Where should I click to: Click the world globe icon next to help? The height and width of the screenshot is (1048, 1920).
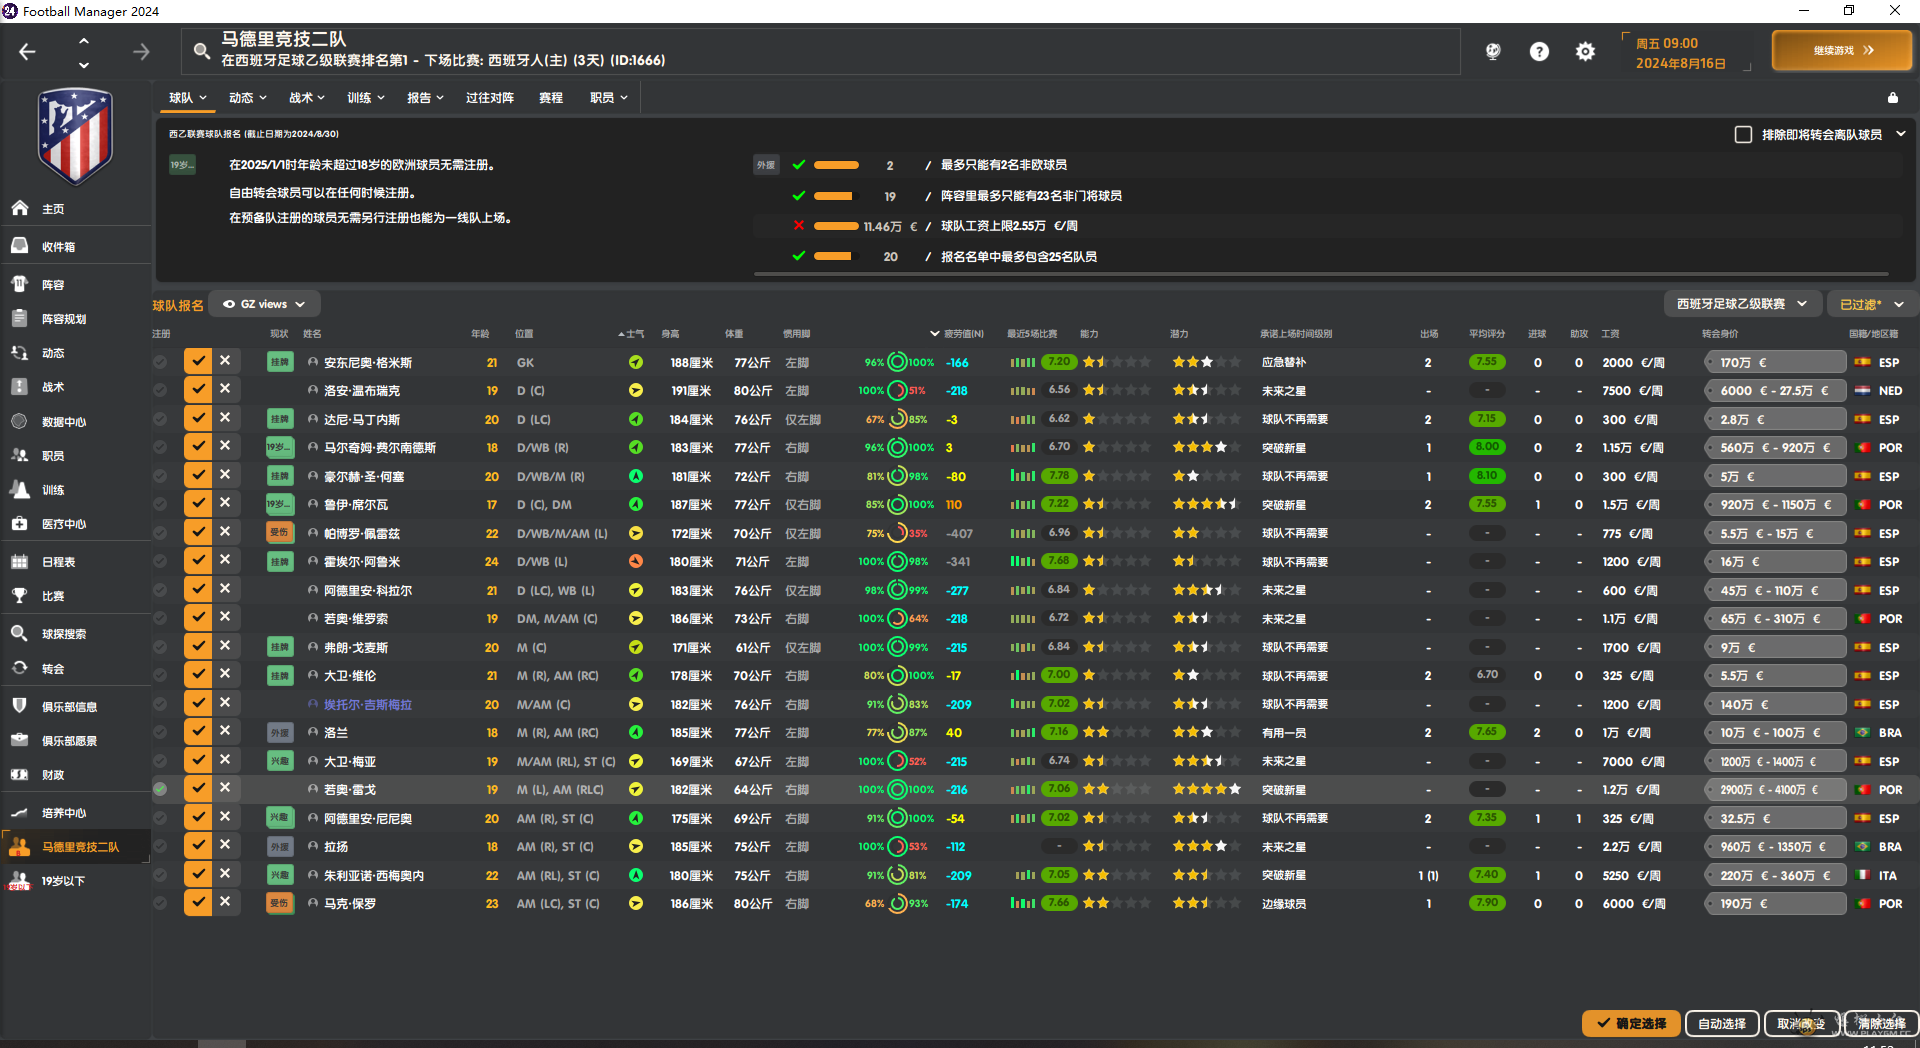[1493, 51]
